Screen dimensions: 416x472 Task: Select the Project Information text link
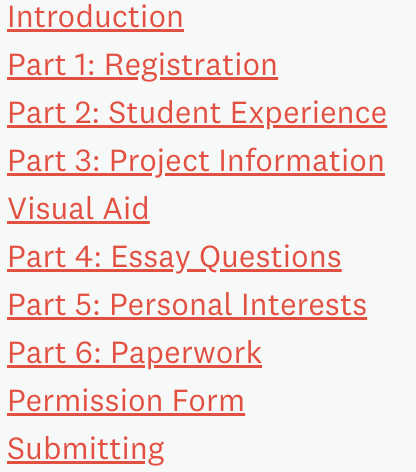point(247,162)
